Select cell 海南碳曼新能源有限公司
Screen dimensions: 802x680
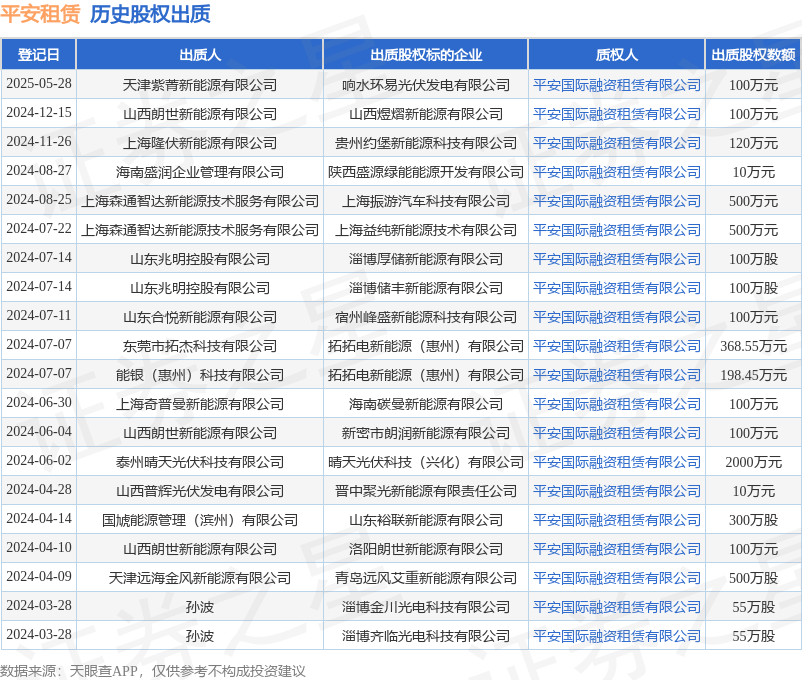pyautogui.click(x=426, y=404)
